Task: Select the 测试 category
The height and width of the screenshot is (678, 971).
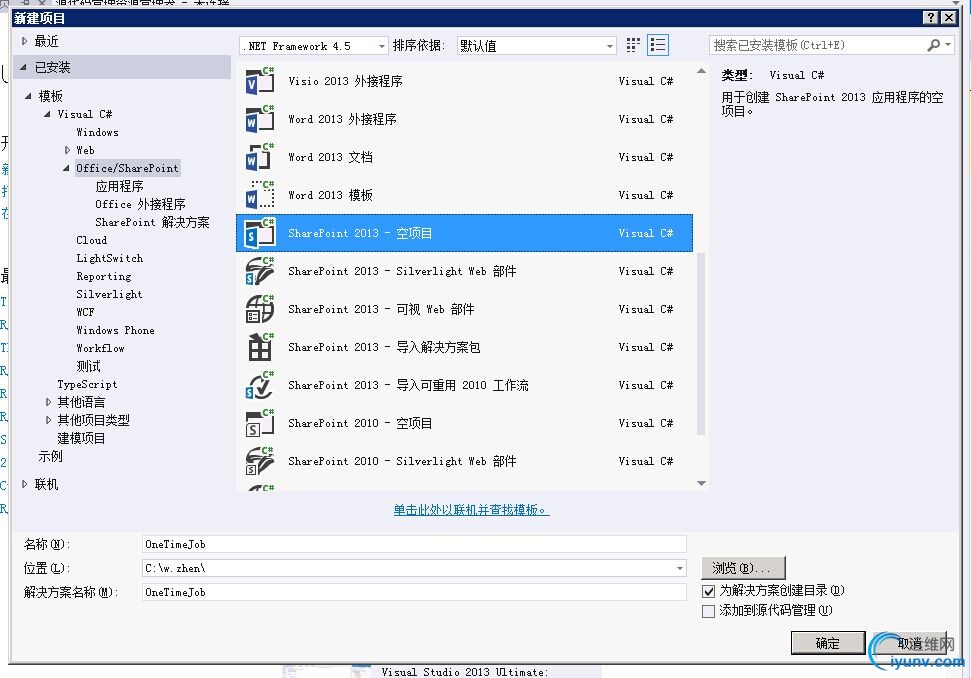Action: (x=88, y=366)
